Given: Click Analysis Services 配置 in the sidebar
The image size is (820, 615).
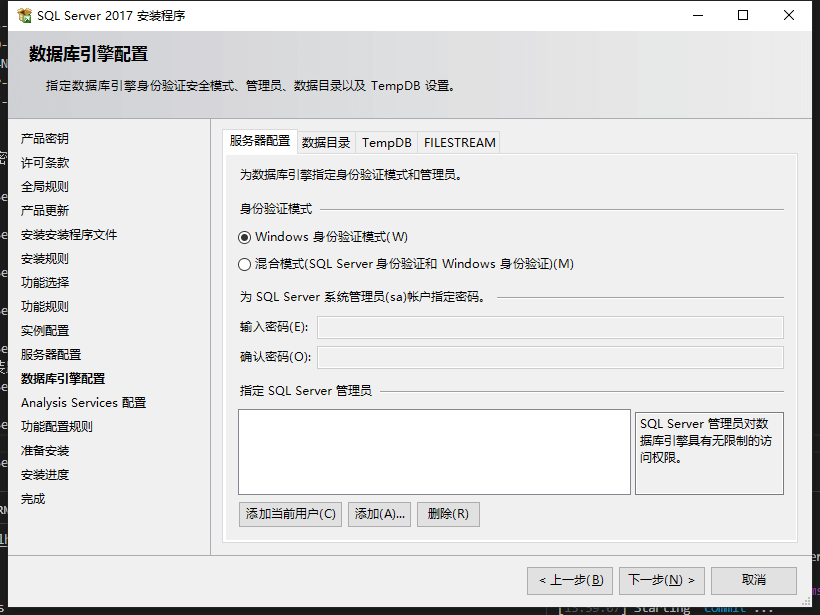Looking at the screenshot, I should [x=83, y=403].
